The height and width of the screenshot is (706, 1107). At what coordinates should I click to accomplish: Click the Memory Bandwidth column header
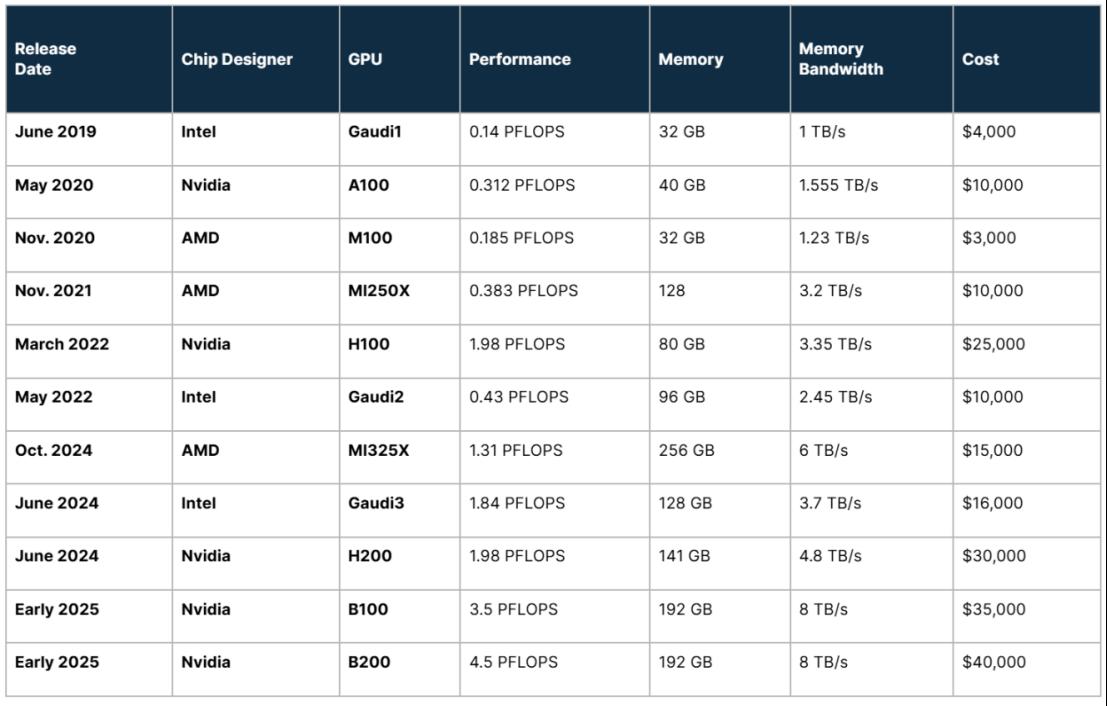click(871, 59)
